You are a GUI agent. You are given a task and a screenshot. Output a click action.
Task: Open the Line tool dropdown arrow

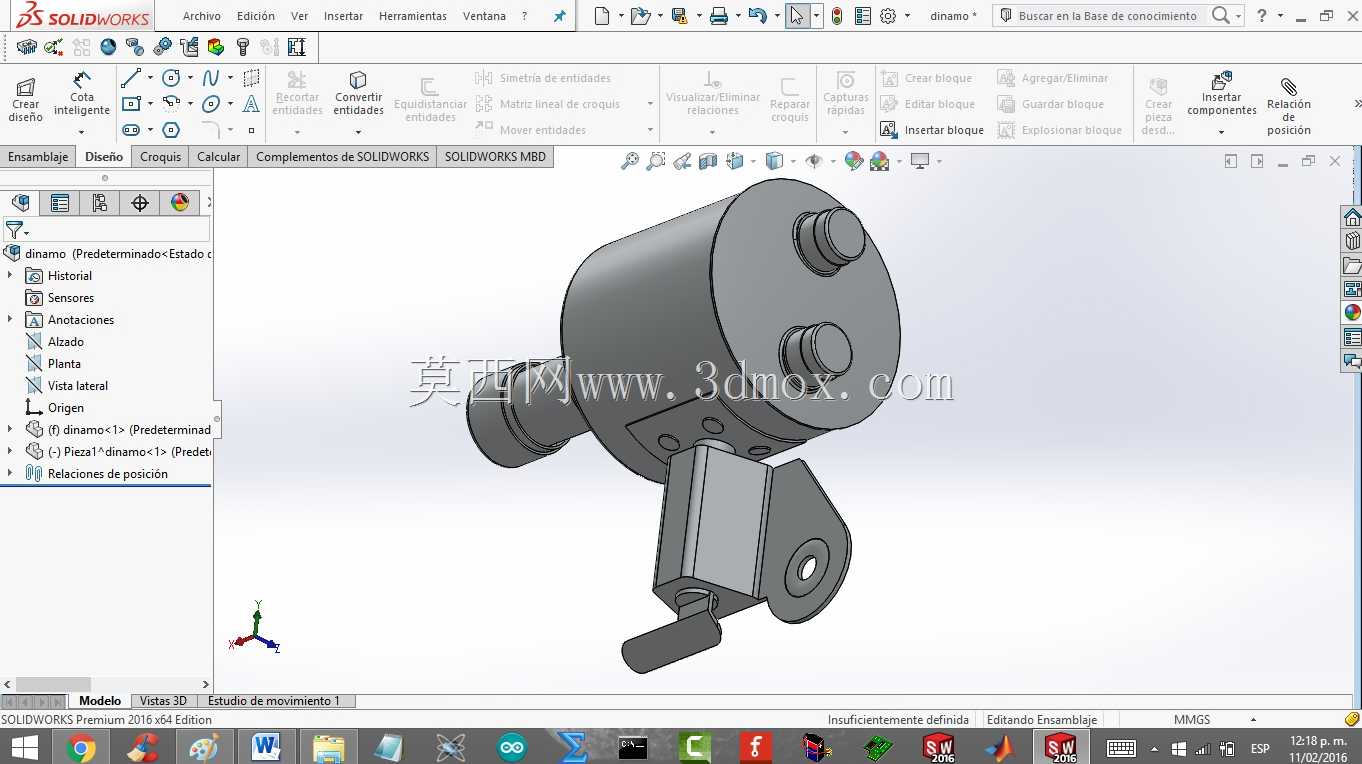pyautogui.click(x=150, y=78)
